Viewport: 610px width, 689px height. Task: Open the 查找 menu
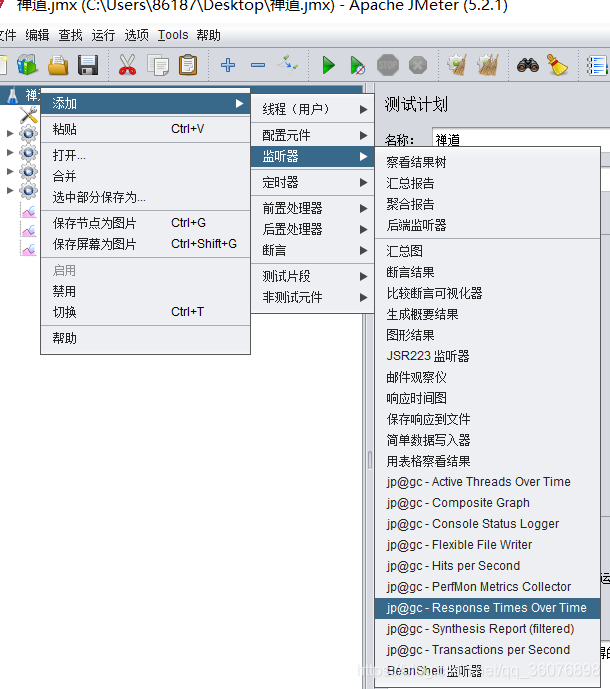click(70, 35)
